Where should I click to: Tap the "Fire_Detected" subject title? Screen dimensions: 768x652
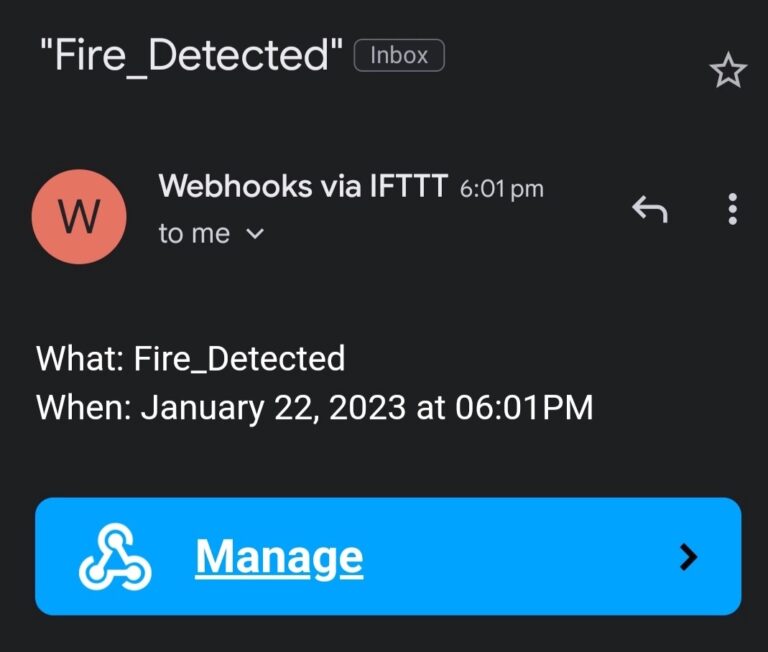coord(190,56)
